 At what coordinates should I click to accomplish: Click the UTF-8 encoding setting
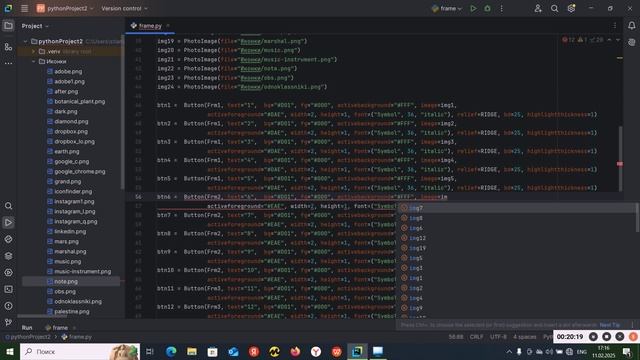[x=498, y=337]
